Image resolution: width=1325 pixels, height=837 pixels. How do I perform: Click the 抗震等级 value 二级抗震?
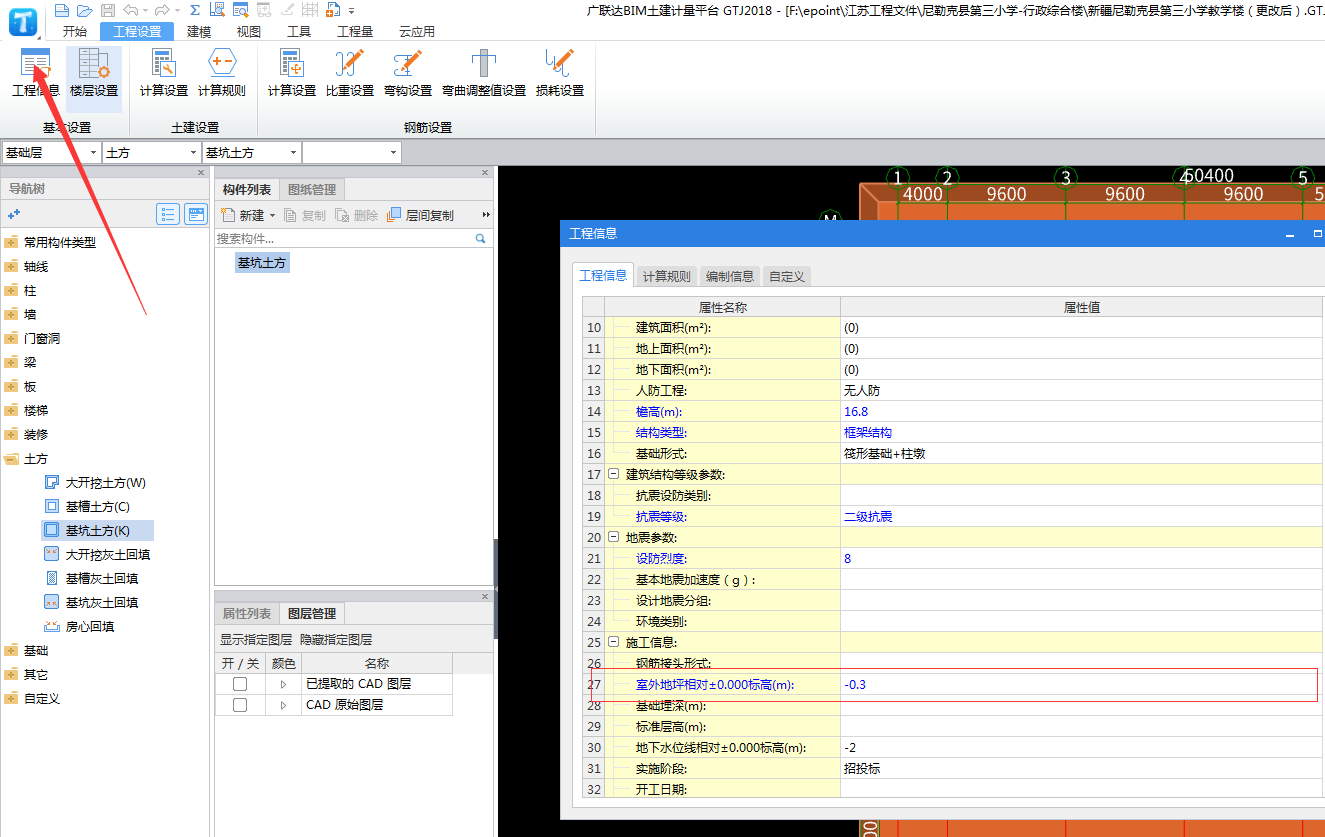[x=1082, y=517]
